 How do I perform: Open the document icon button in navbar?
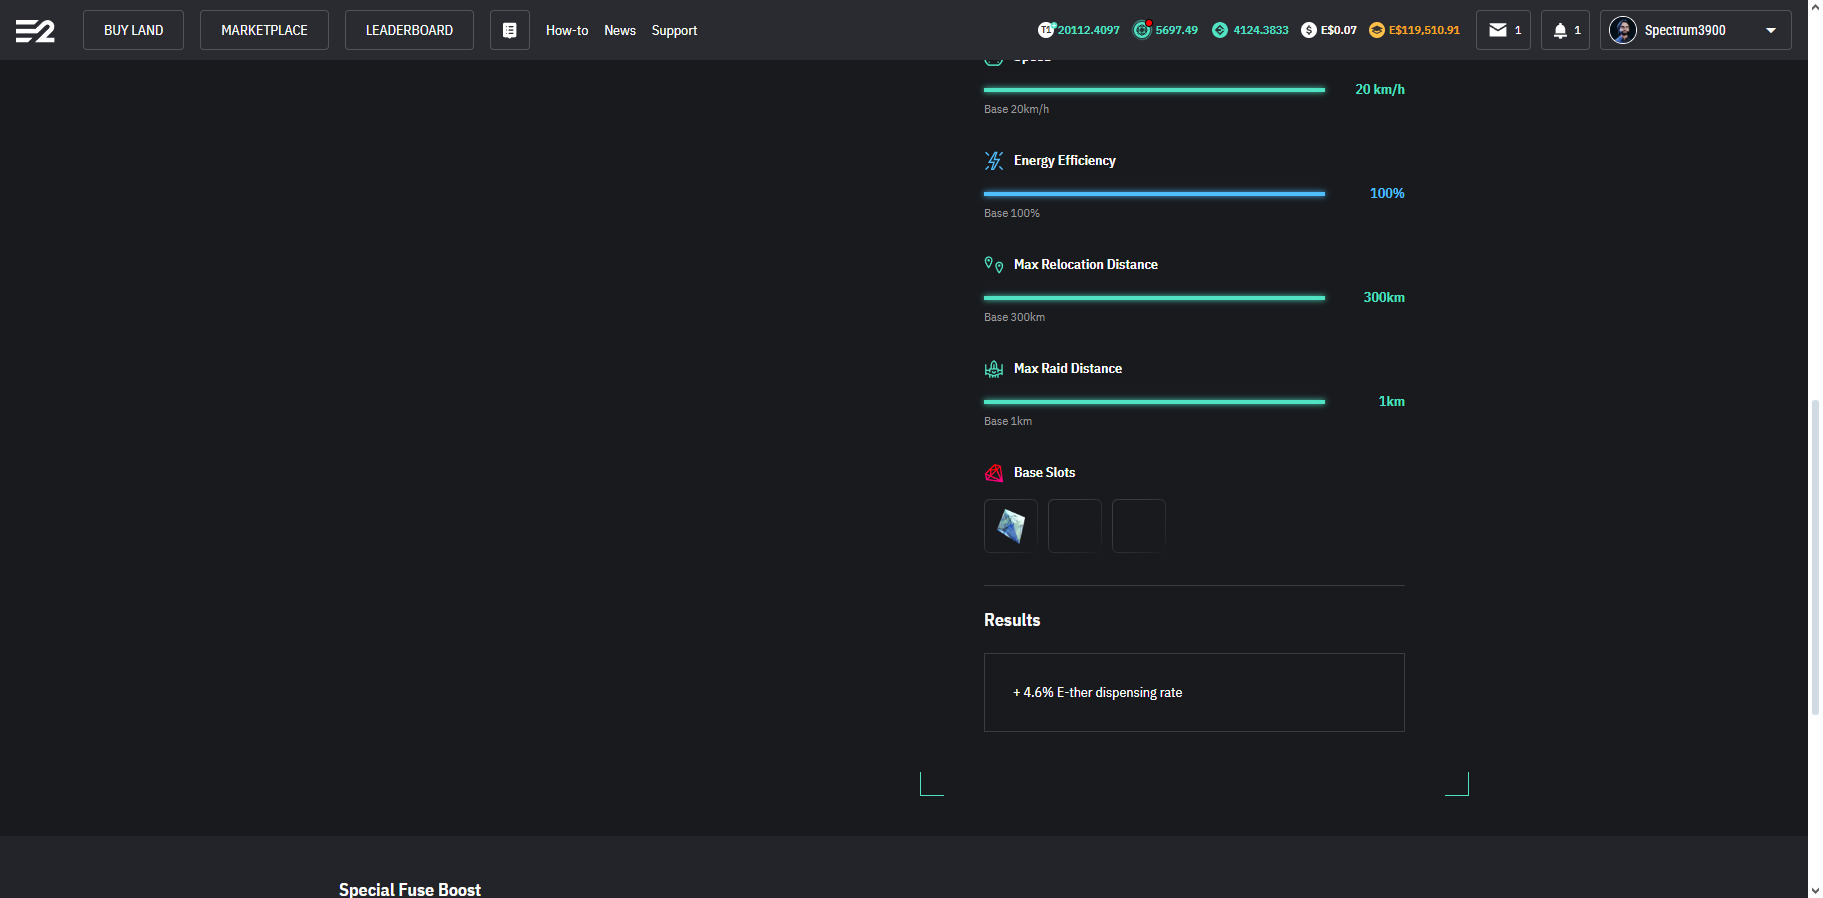[x=509, y=30]
